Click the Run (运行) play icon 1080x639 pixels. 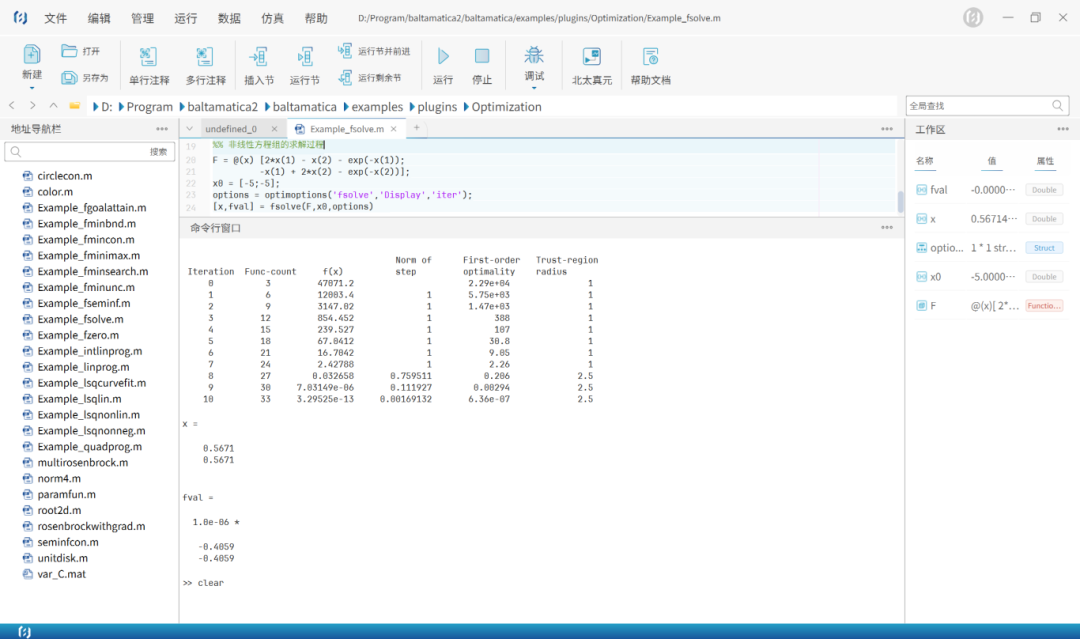click(443, 57)
